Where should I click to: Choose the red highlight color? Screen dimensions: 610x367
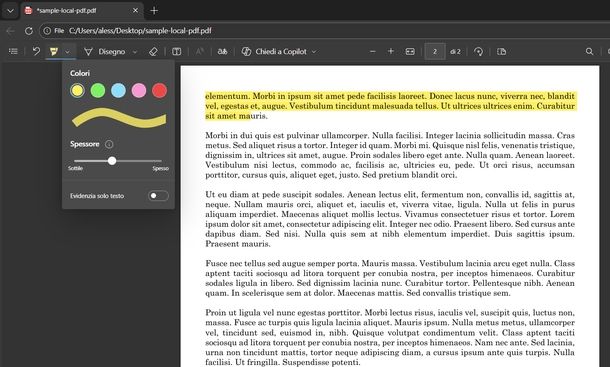pyautogui.click(x=160, y=91)
